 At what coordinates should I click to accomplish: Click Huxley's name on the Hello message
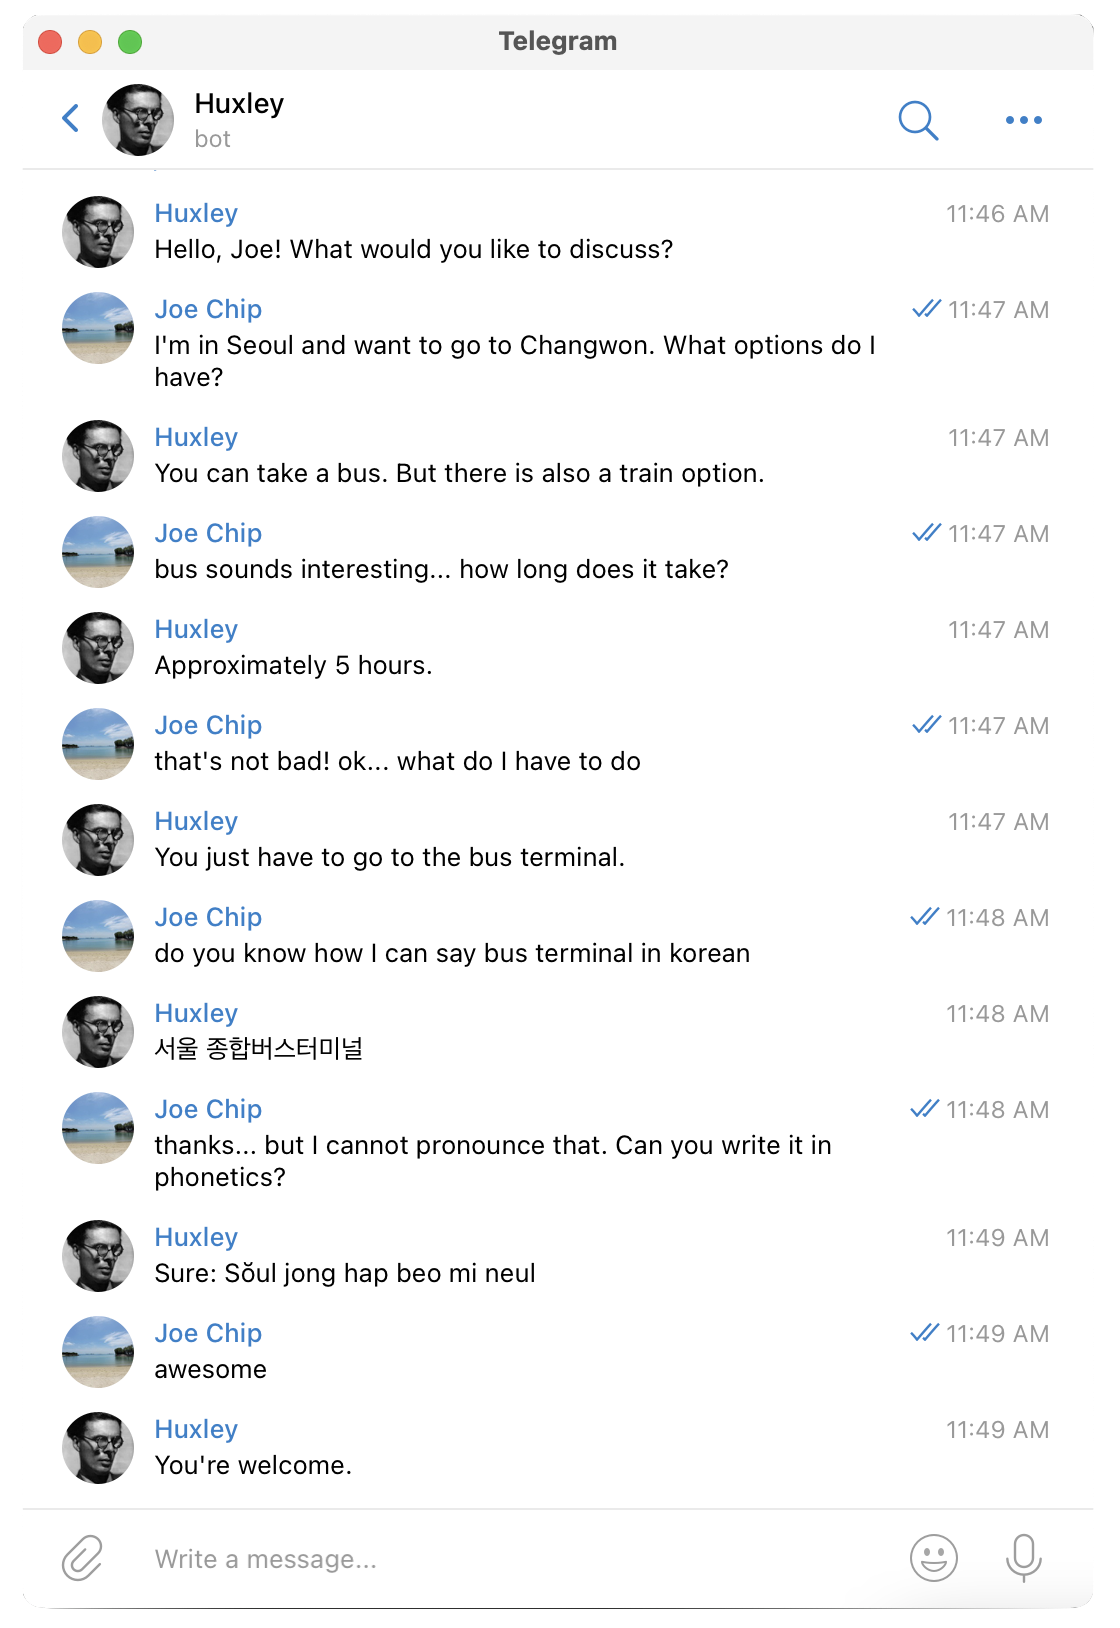click(x=196, y=213)
